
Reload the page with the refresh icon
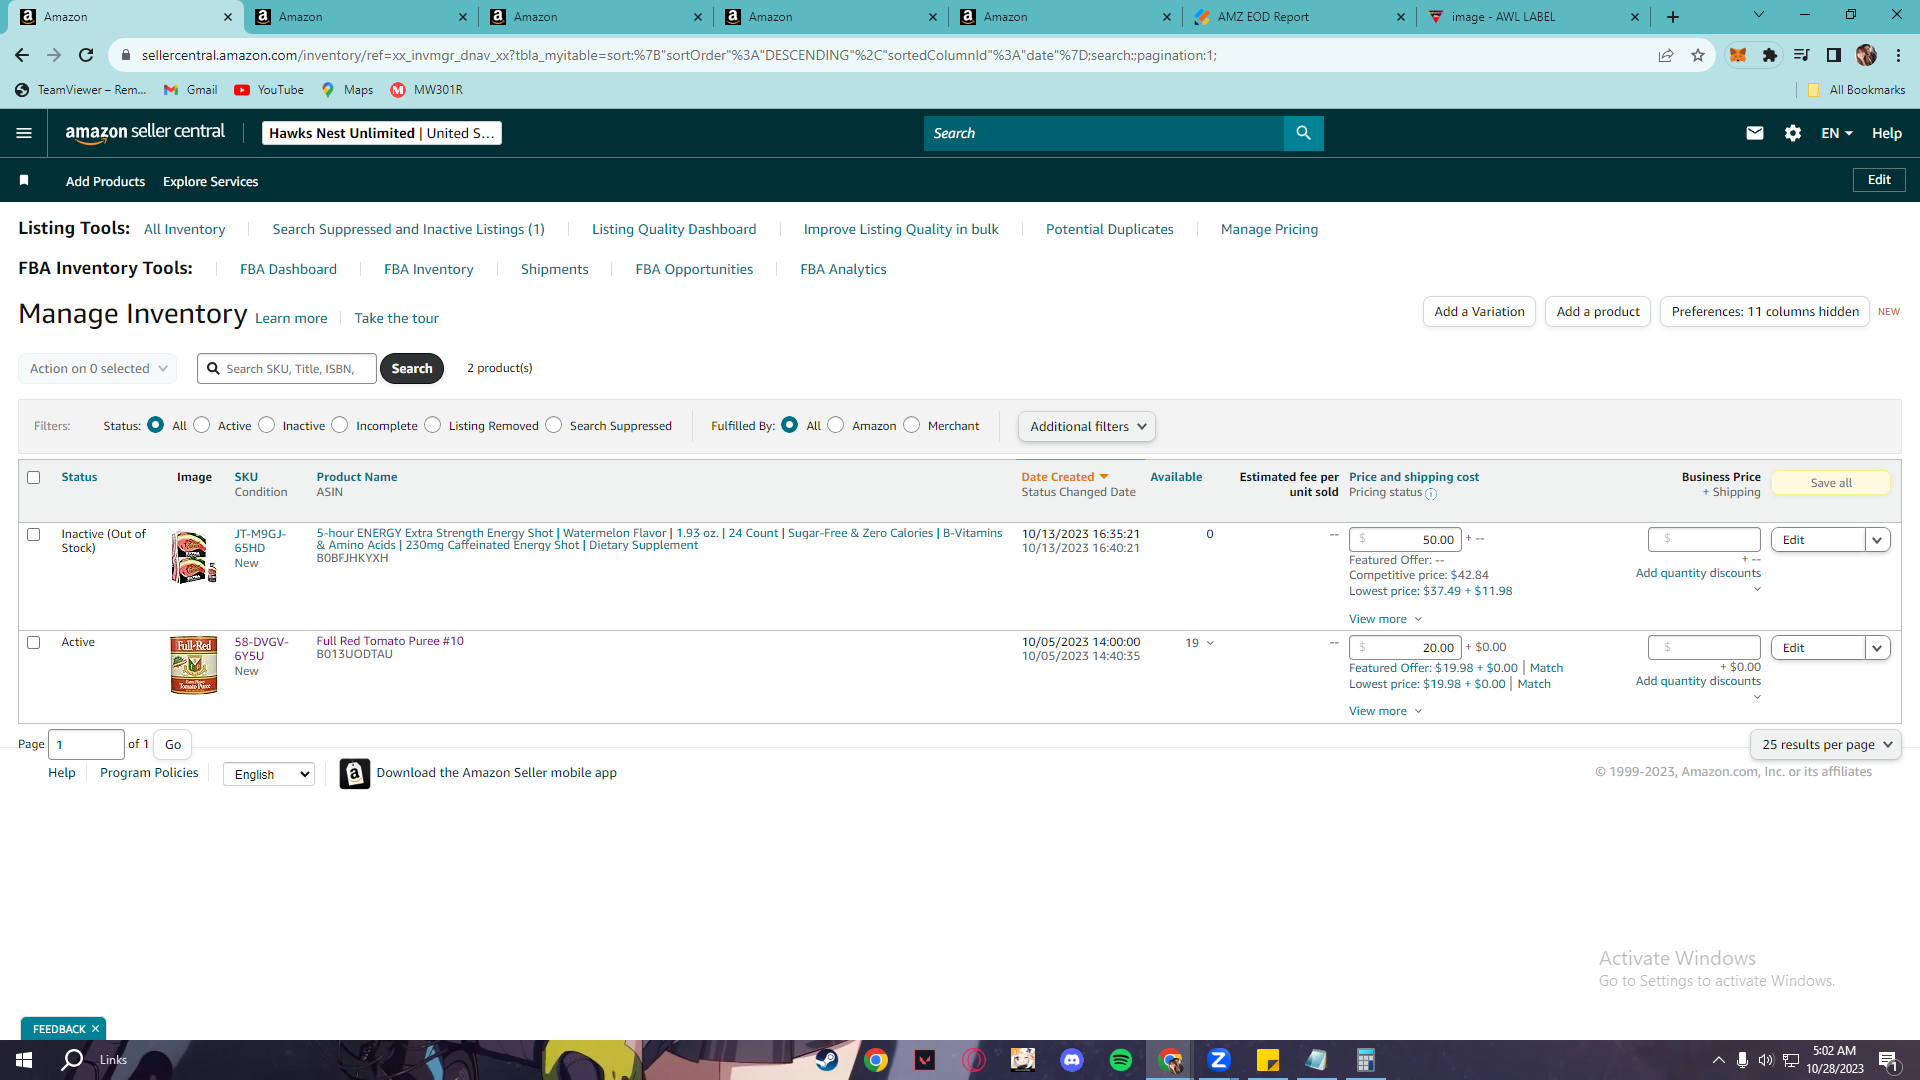86,55
